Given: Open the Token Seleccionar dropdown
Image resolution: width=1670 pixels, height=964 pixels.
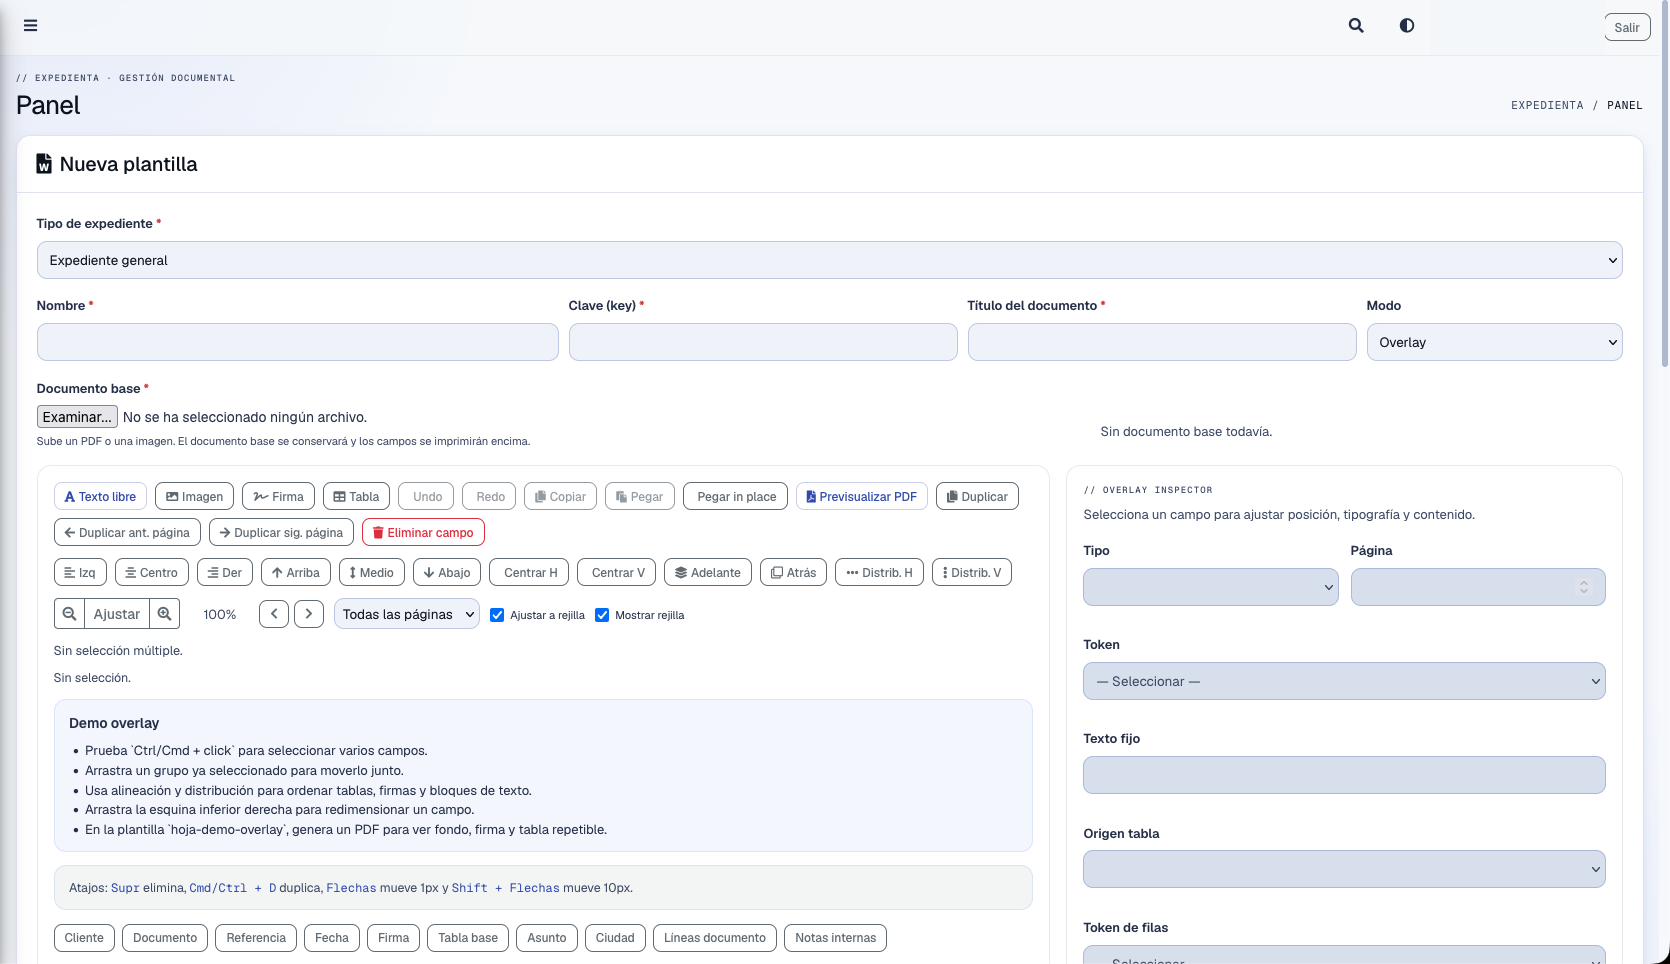Looking at the screenshot, I should coord(1344,681).
